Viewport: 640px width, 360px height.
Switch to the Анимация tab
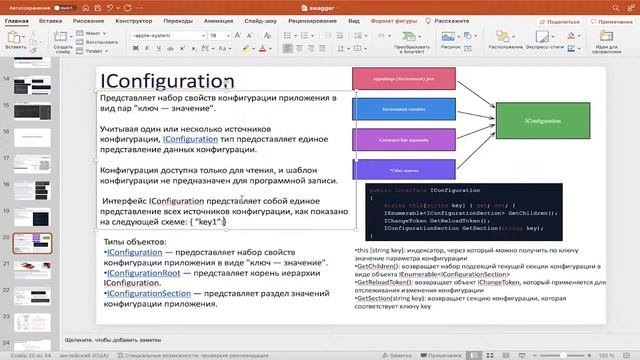click(x=218, y=21)
